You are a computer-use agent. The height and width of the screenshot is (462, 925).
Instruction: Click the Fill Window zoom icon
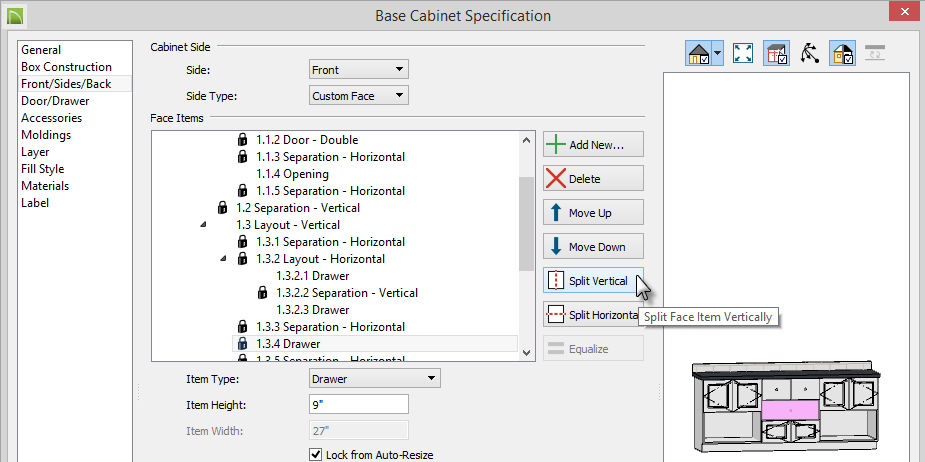743,53
